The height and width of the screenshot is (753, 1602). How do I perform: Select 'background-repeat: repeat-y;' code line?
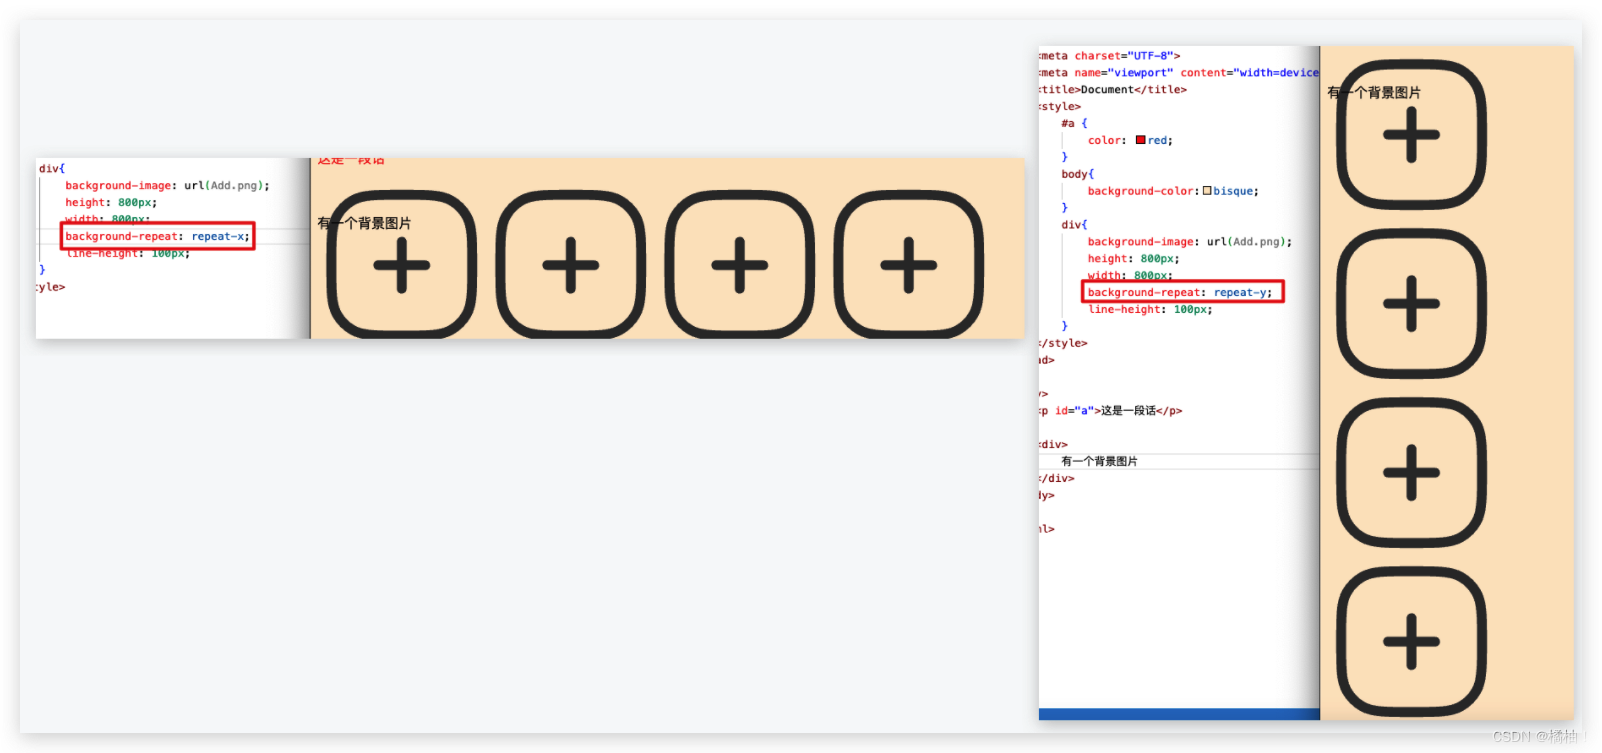coord(1180,292)
